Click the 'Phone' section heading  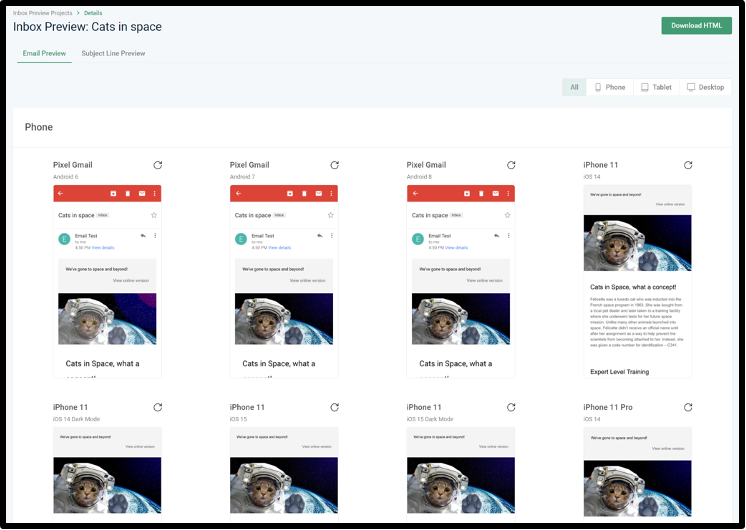point(39,127)
